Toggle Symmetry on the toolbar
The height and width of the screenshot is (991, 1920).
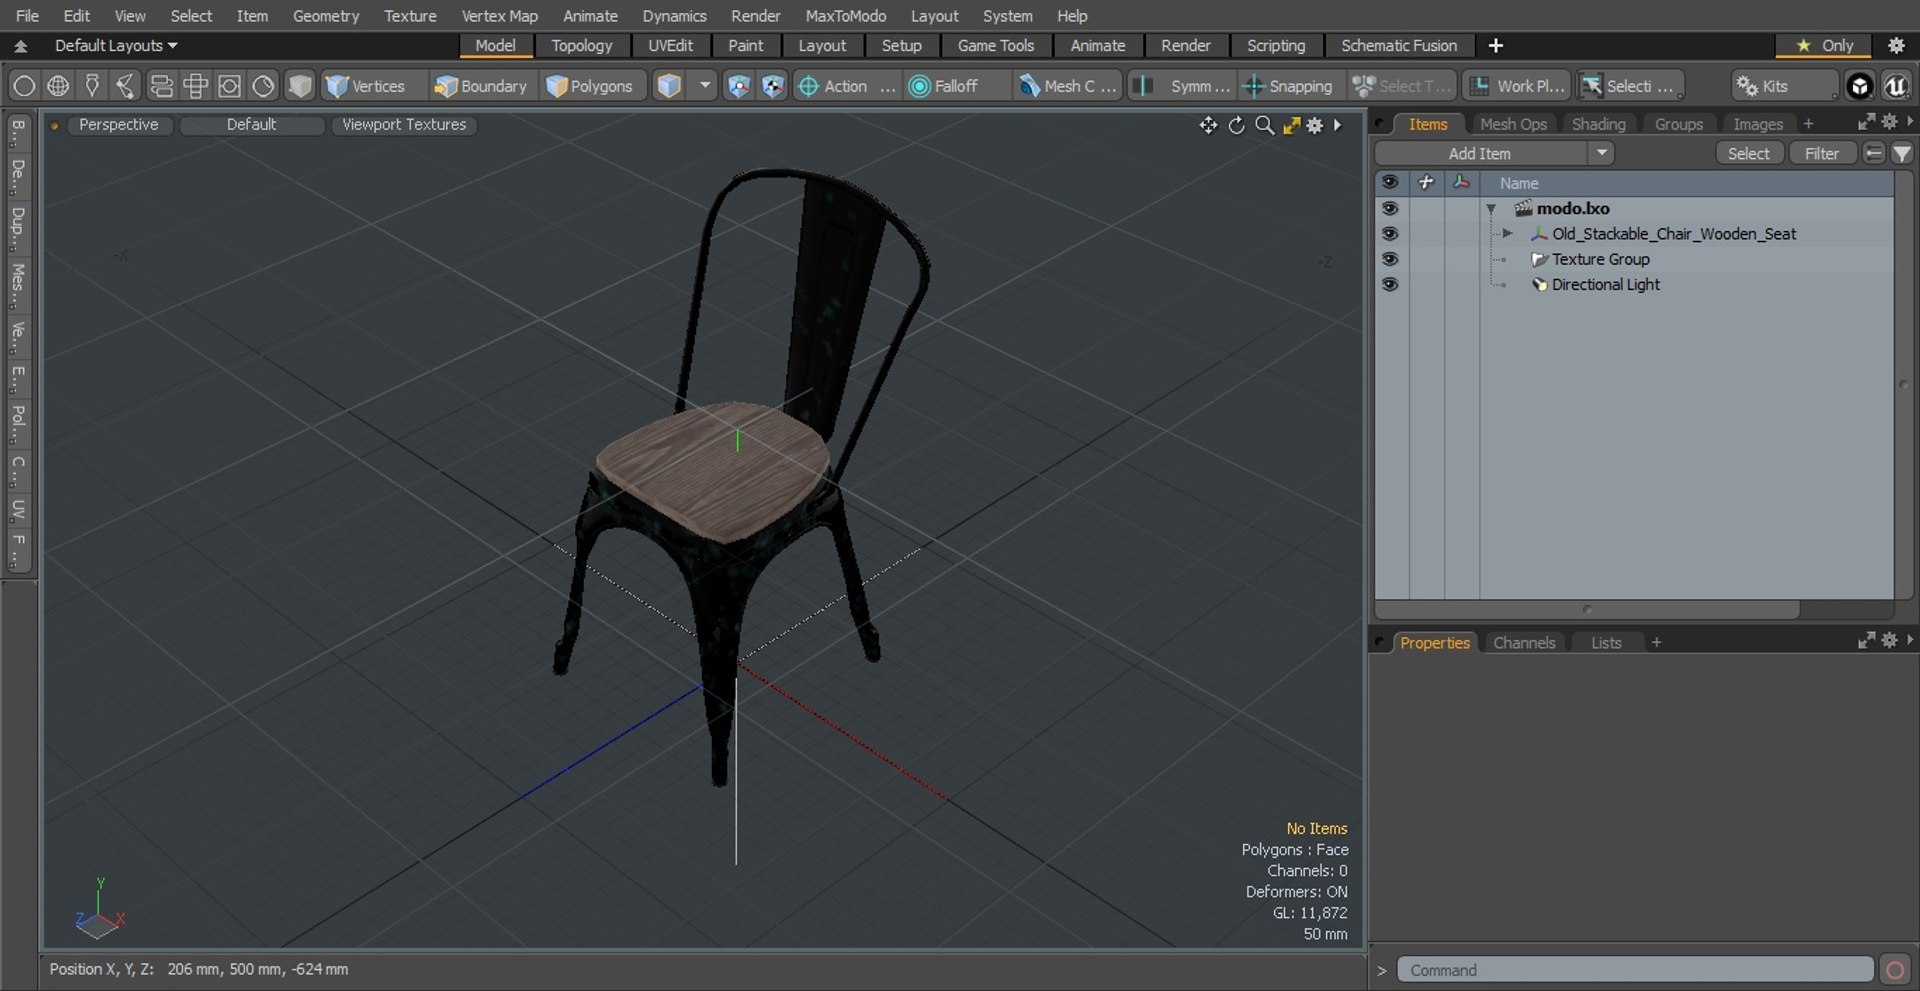[x=1183, y=86]
